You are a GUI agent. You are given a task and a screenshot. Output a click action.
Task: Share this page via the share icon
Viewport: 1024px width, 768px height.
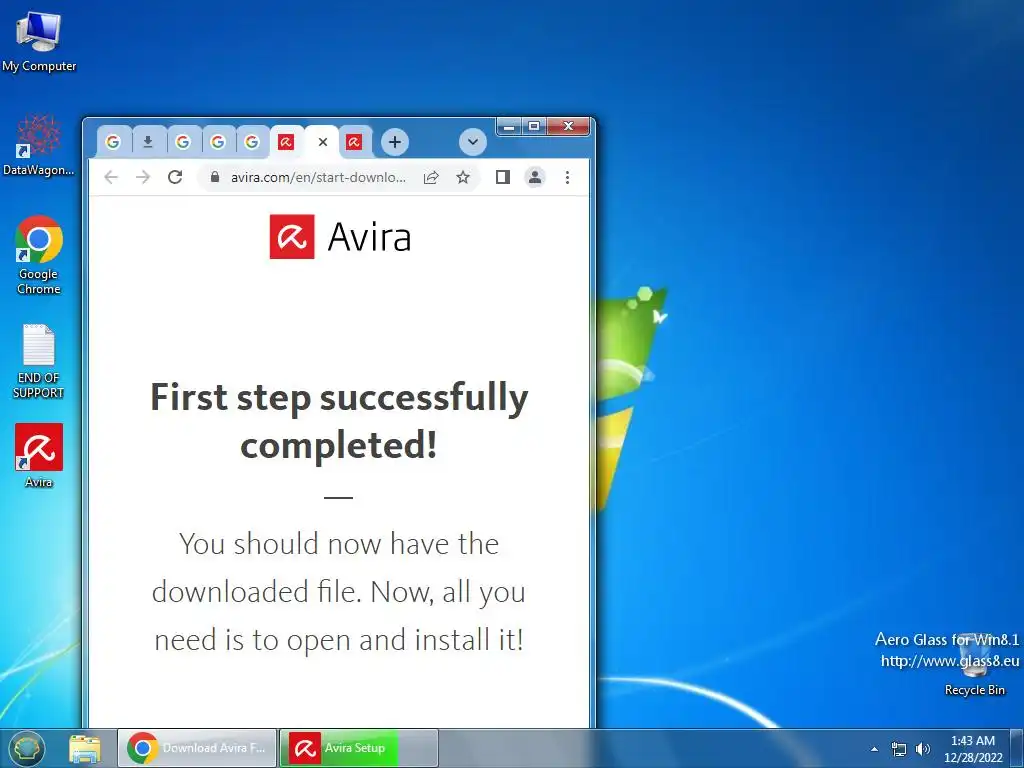coord(431,177)
